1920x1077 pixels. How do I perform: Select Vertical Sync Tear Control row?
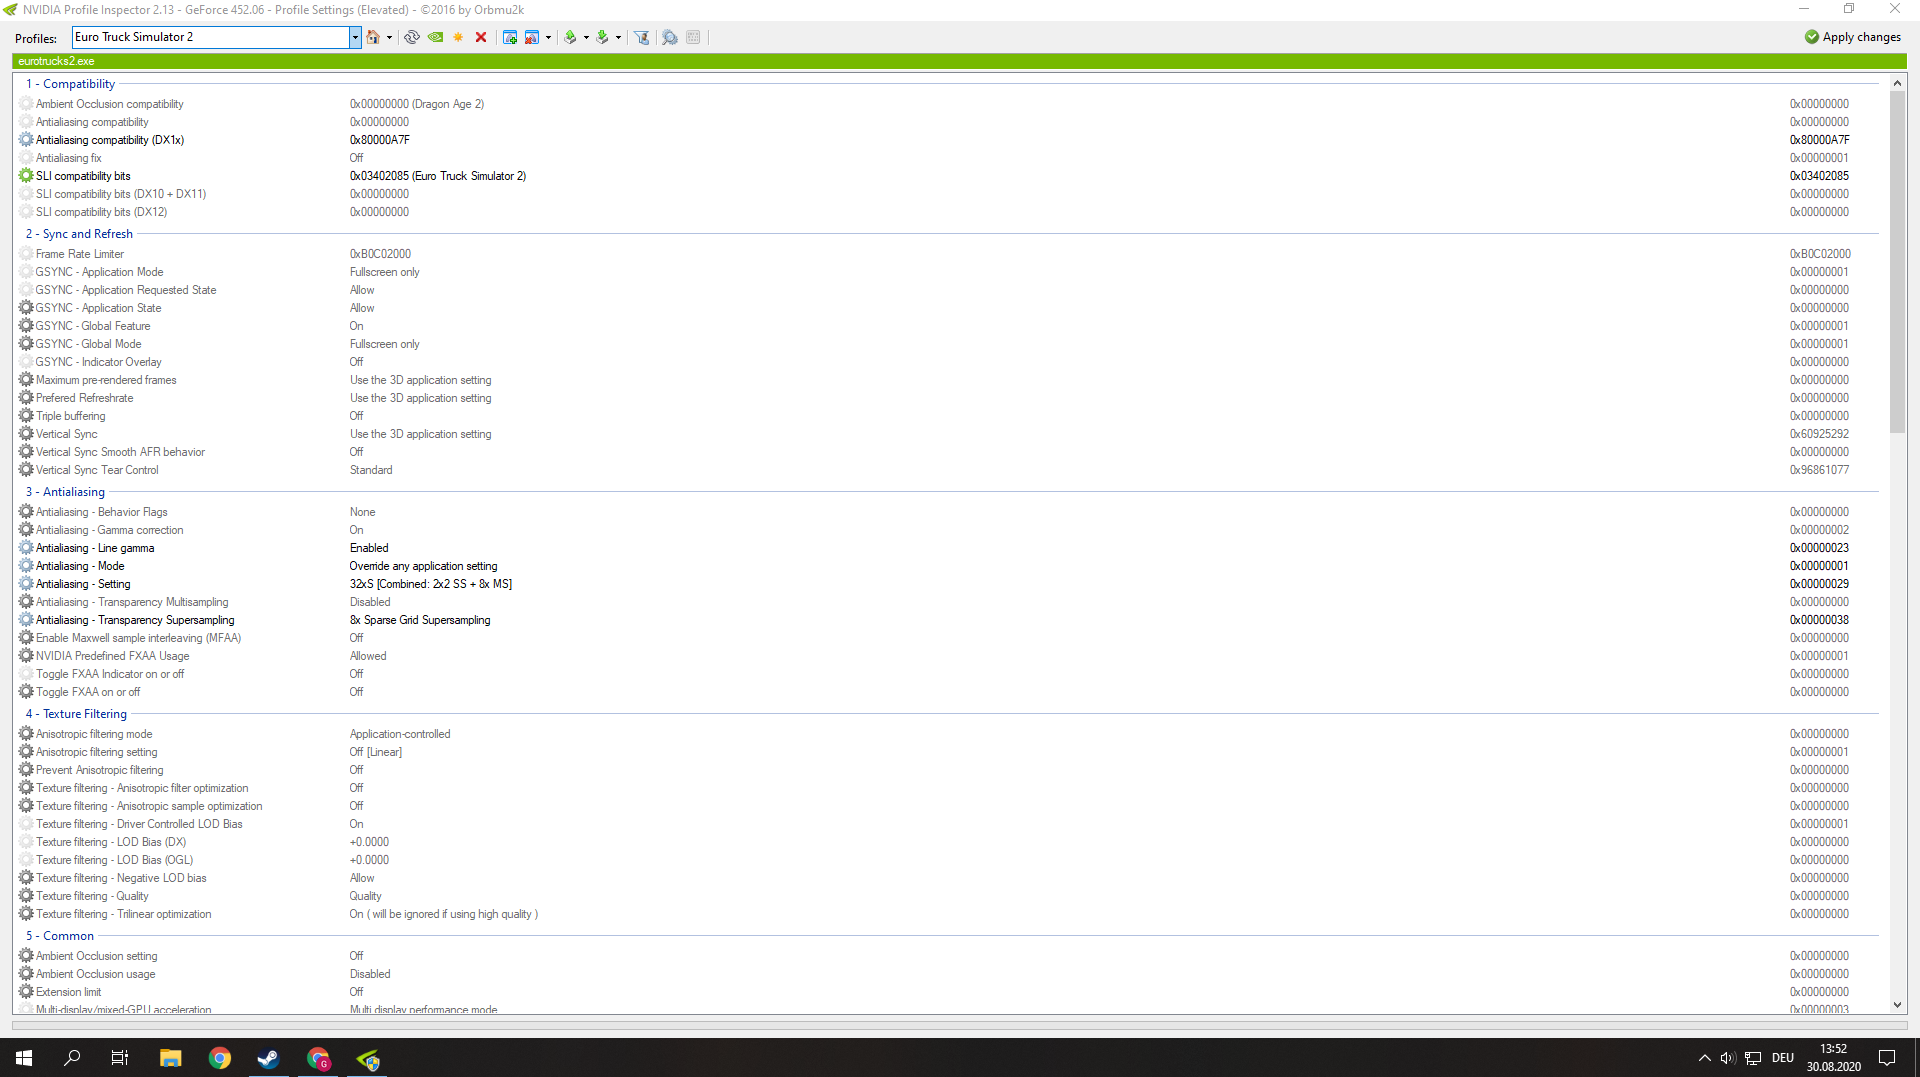948,470
